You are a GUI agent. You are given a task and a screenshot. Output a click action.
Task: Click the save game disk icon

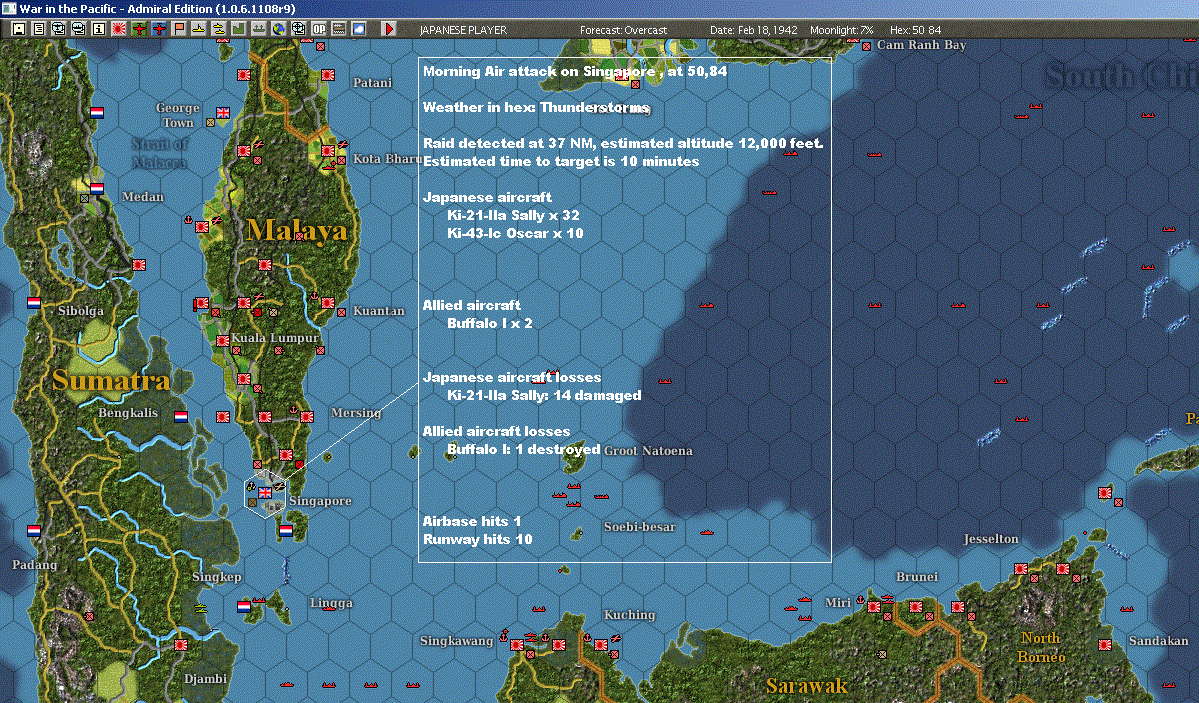(x=18, y=29)
